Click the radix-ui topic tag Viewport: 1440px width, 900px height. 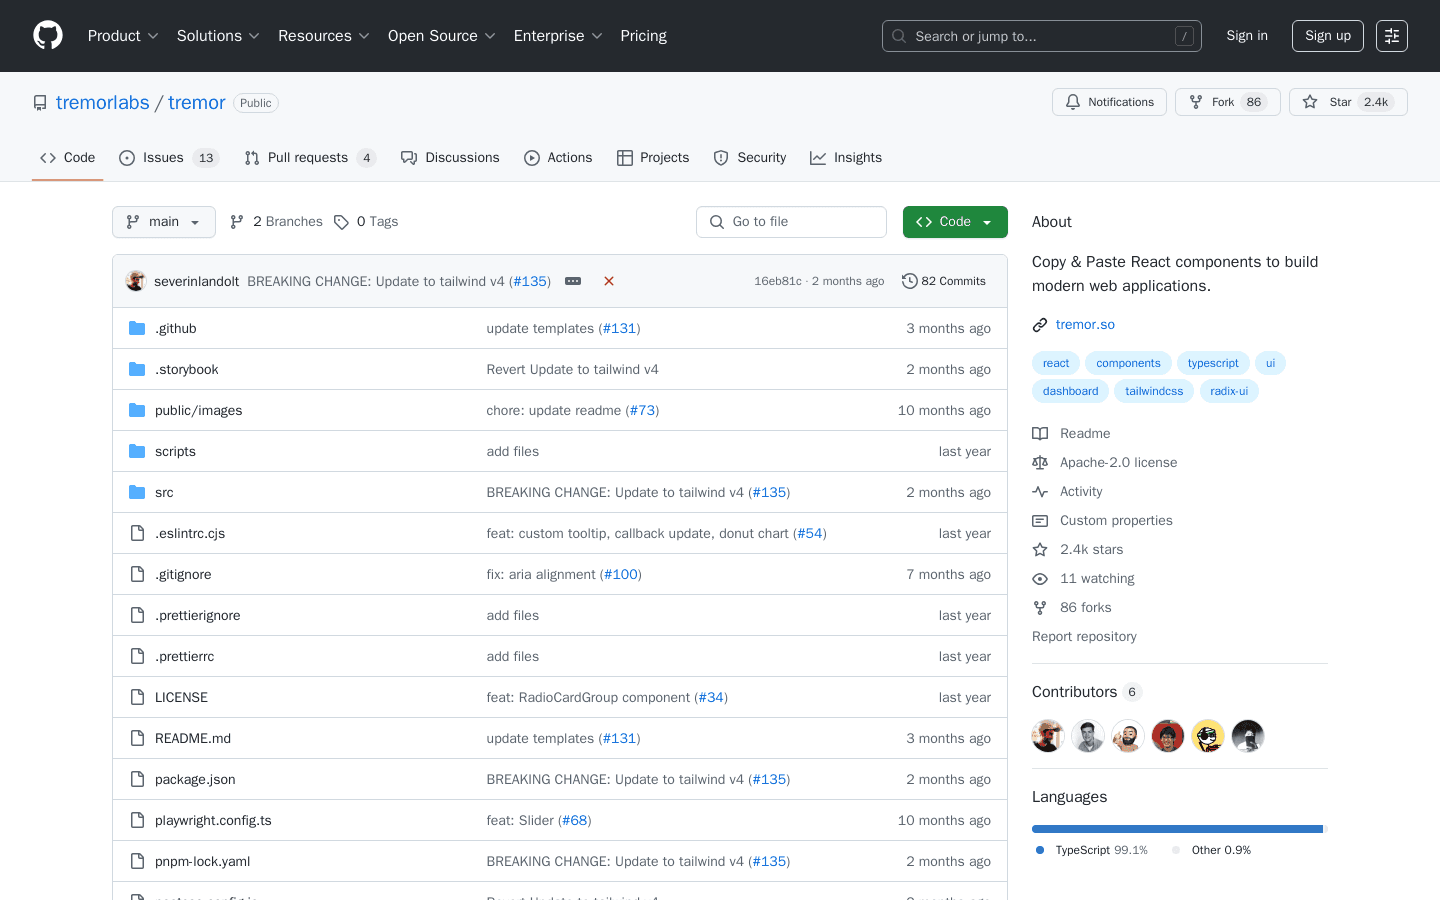[x=1229, y=391]
